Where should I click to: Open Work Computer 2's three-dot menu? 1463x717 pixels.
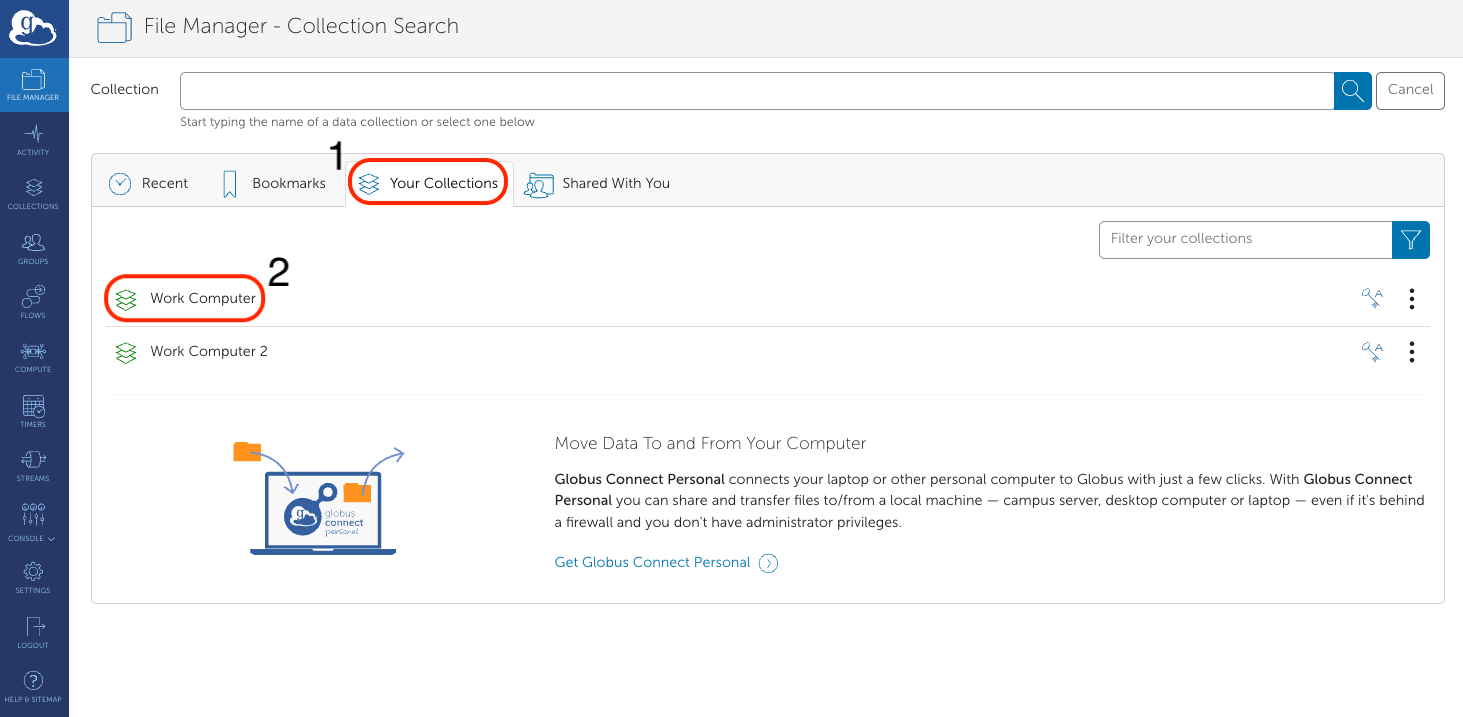(1411, 352)
